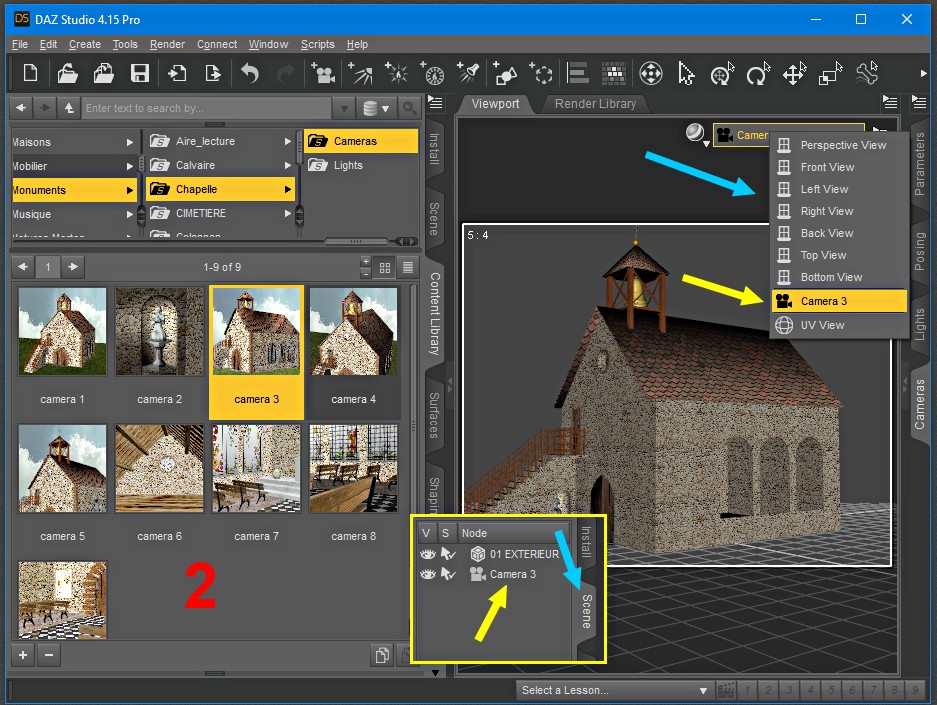Open the search field history dropdown arrow
937x705 pixels.
[x=344, y=108]
